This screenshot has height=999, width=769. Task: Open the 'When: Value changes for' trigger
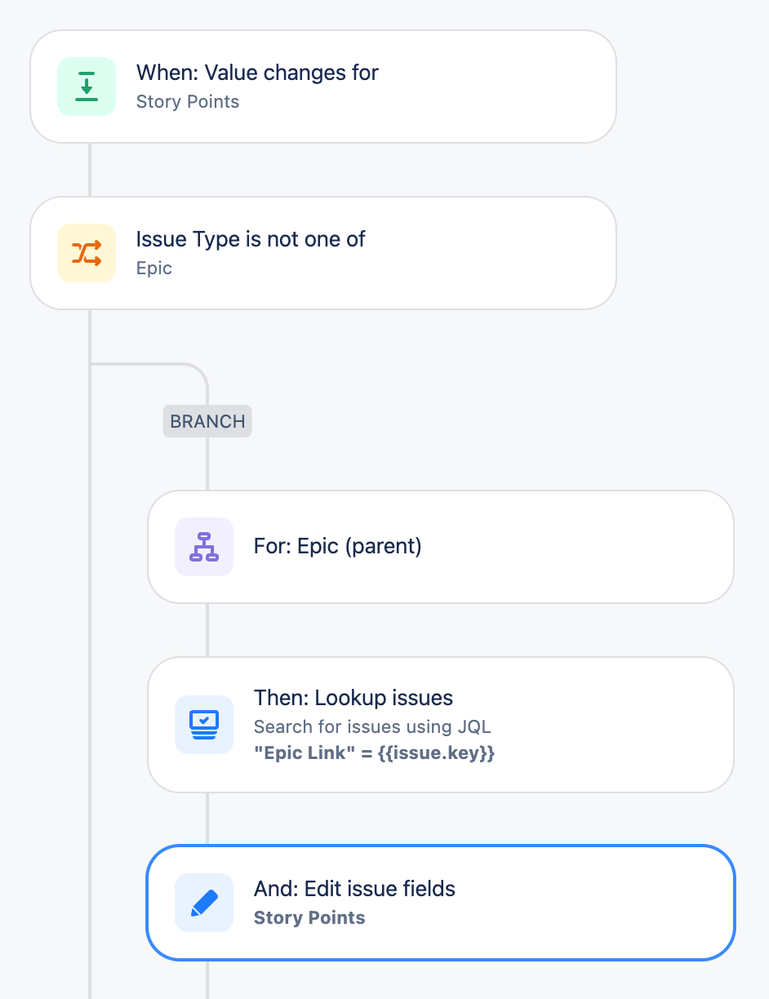pos(257,72)
